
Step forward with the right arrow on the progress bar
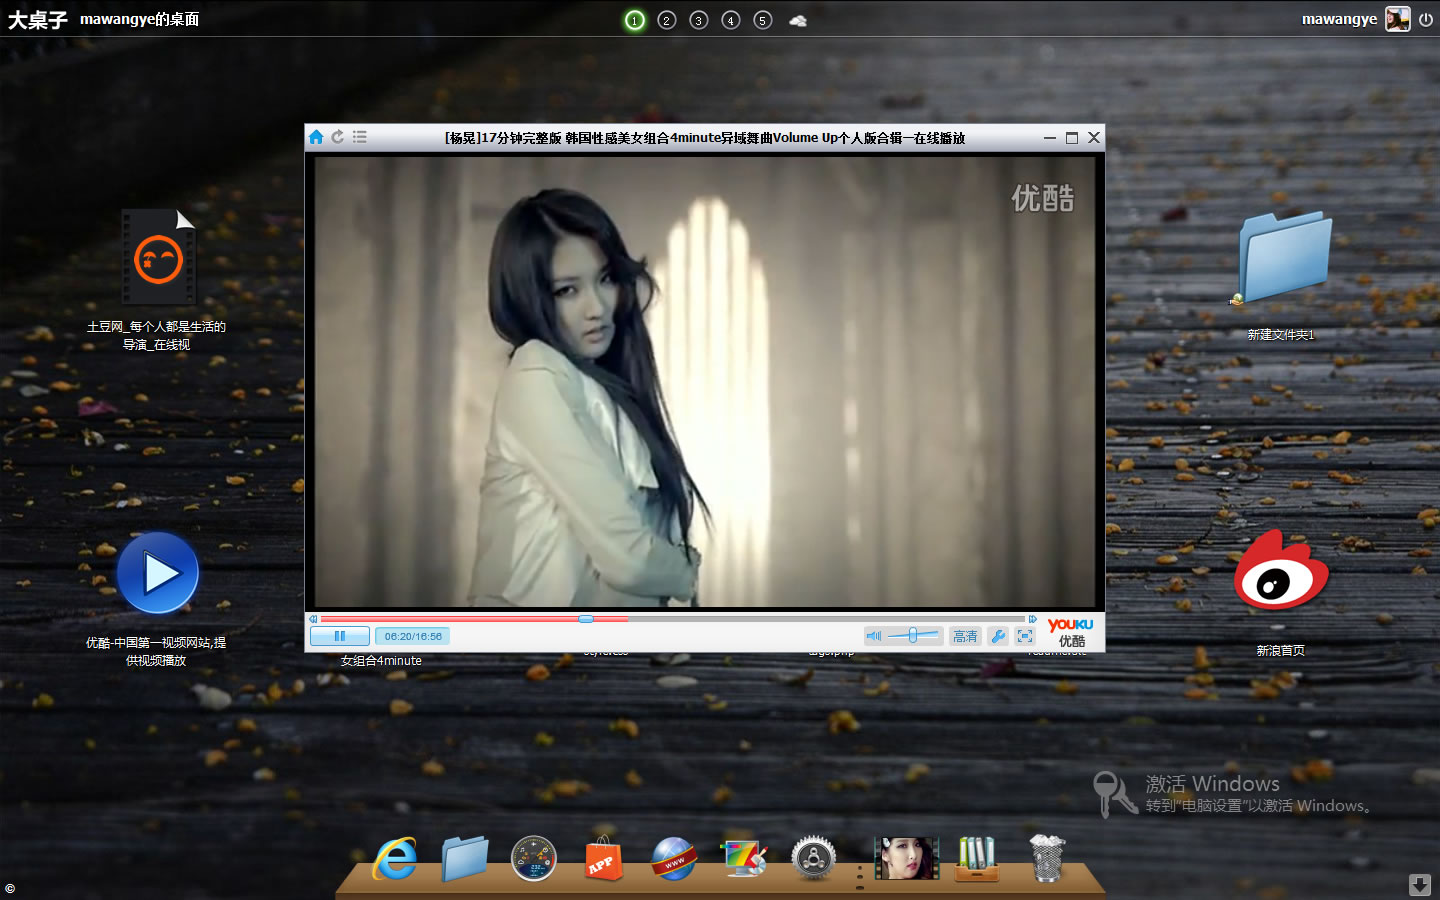[x=1033, y=619]
